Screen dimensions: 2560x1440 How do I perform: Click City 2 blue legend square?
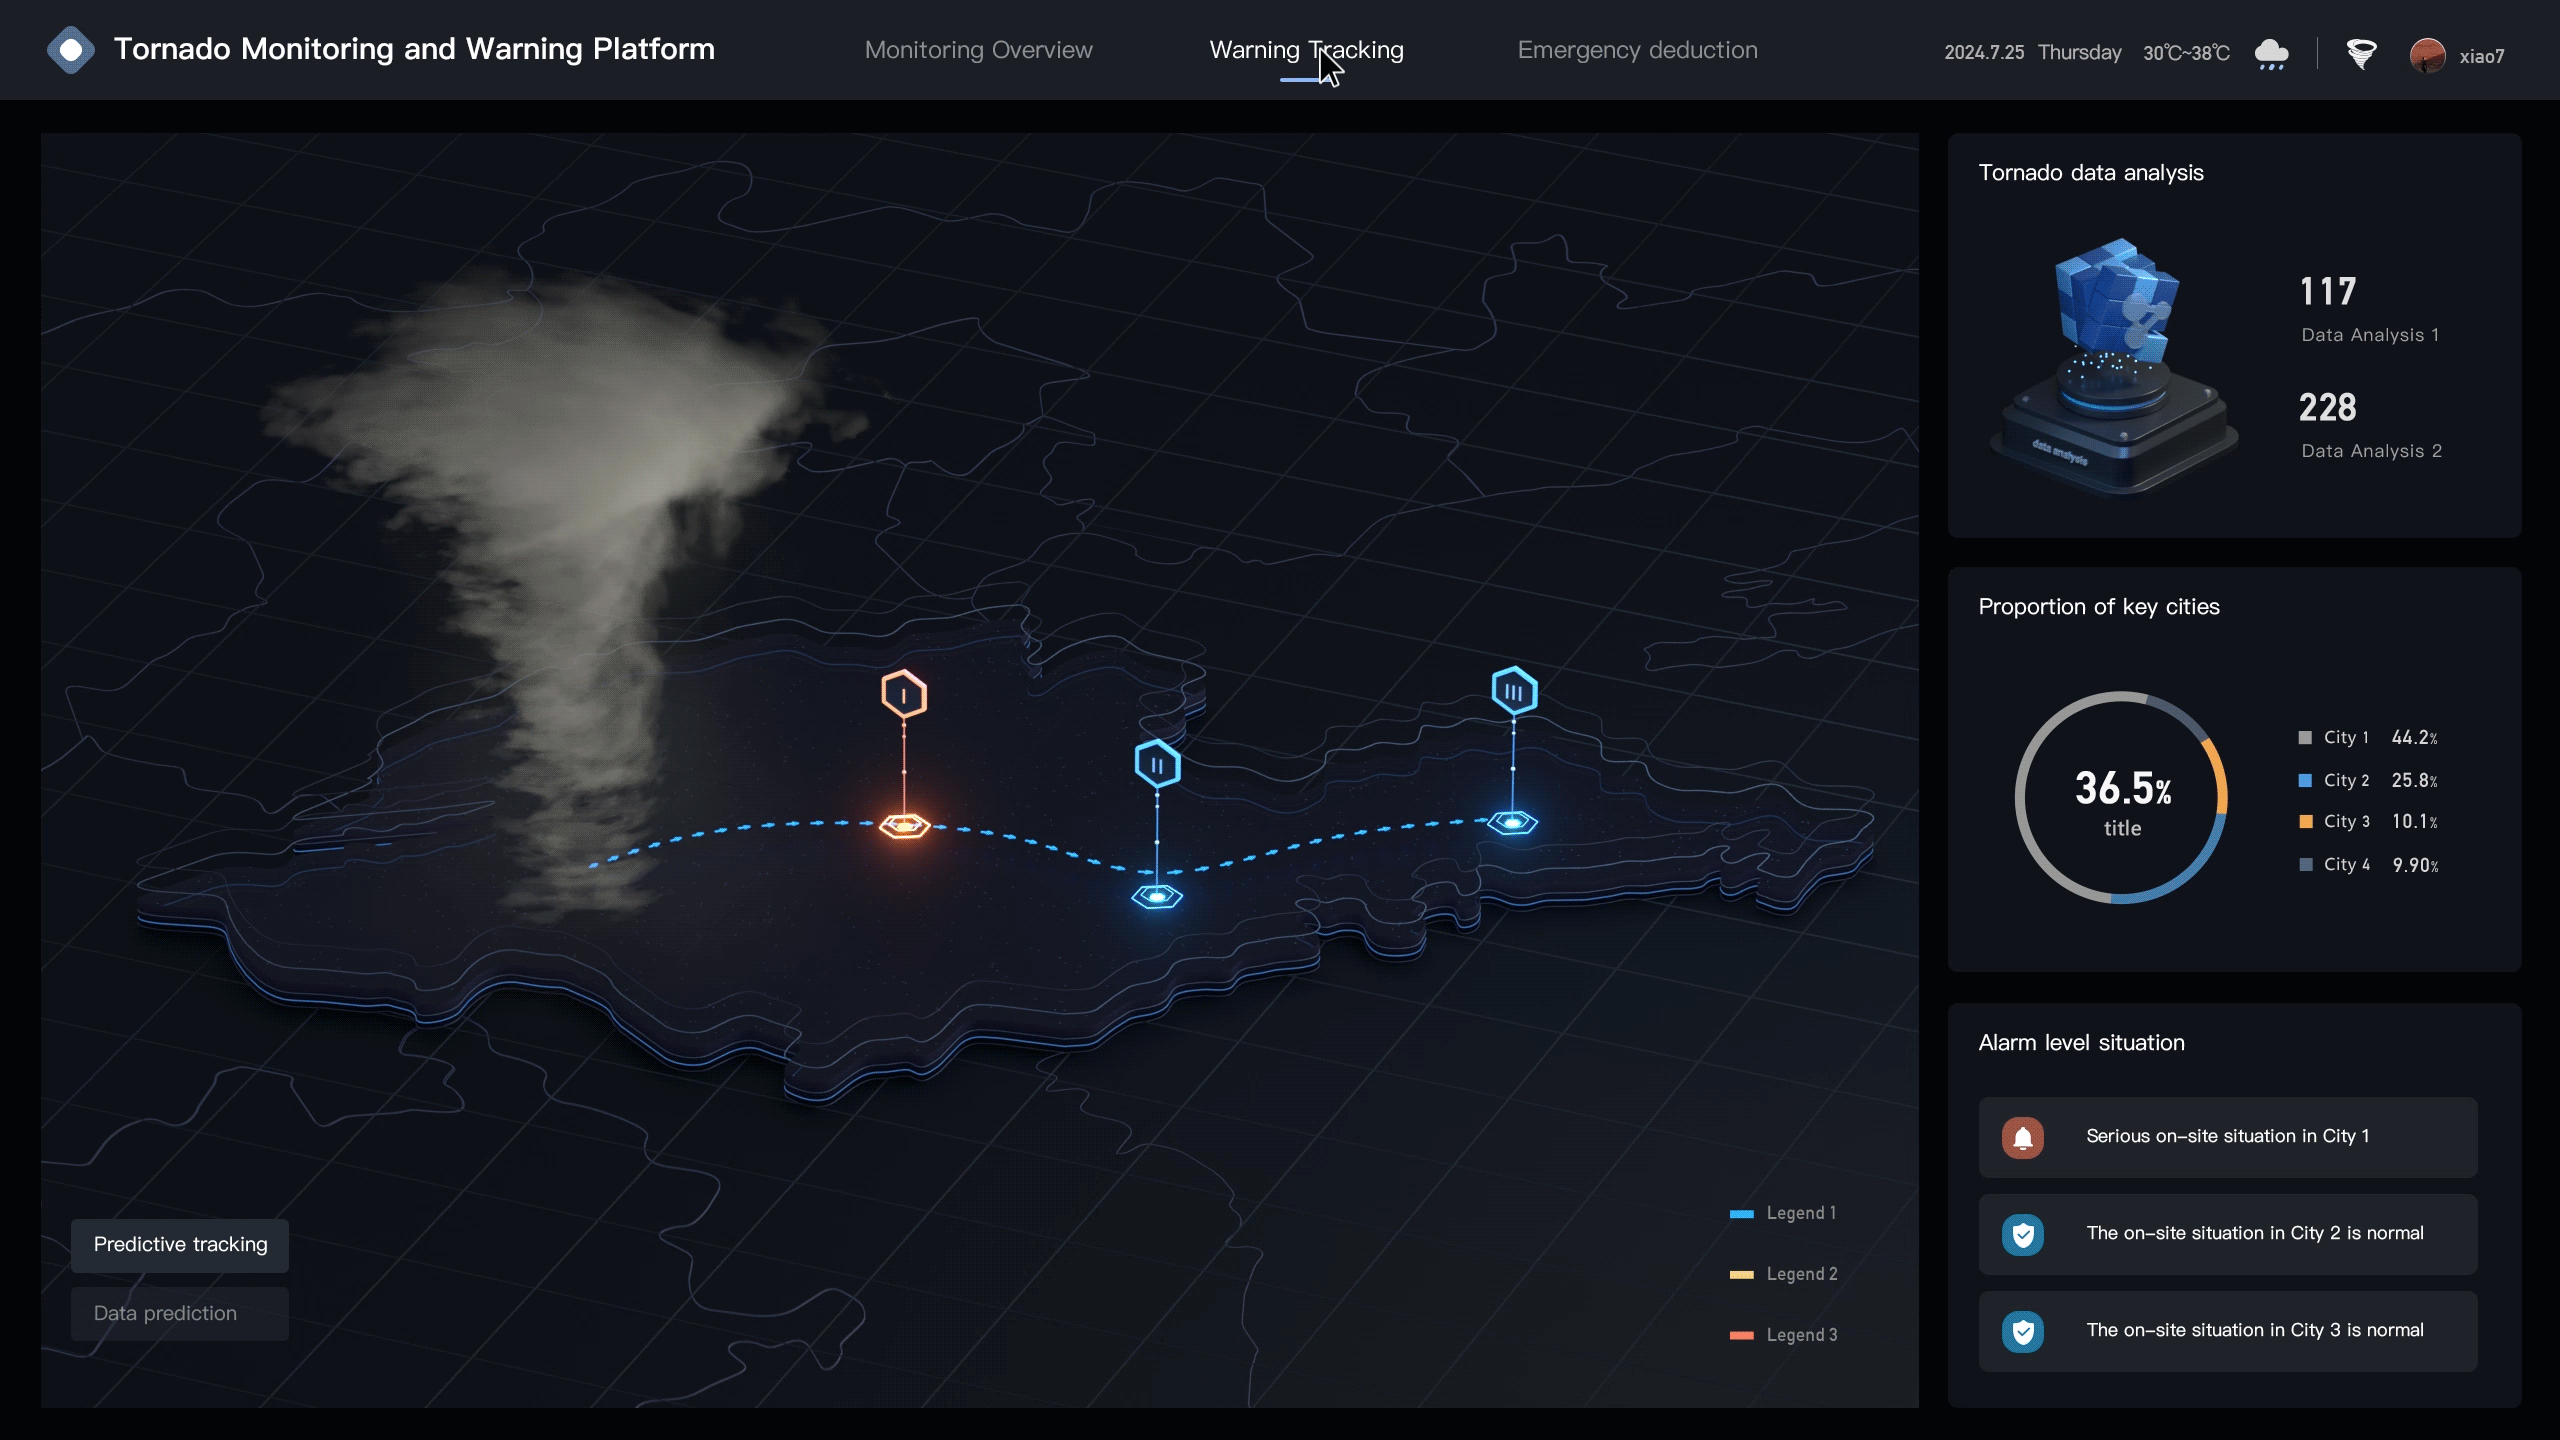(2305, 780)
